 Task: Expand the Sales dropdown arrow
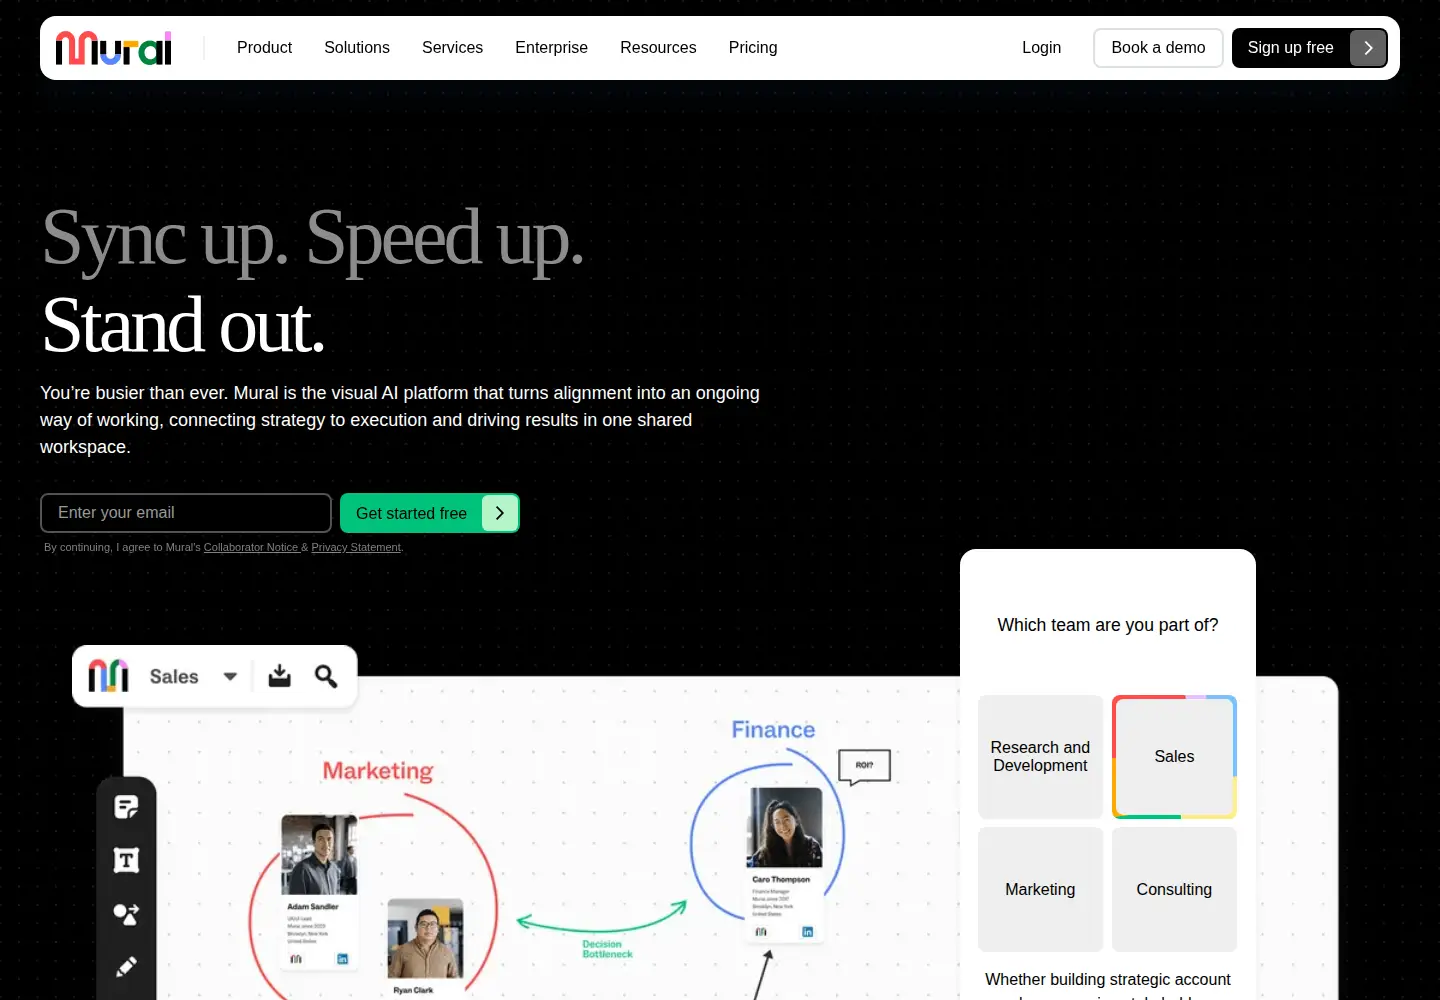coord(230,677)
